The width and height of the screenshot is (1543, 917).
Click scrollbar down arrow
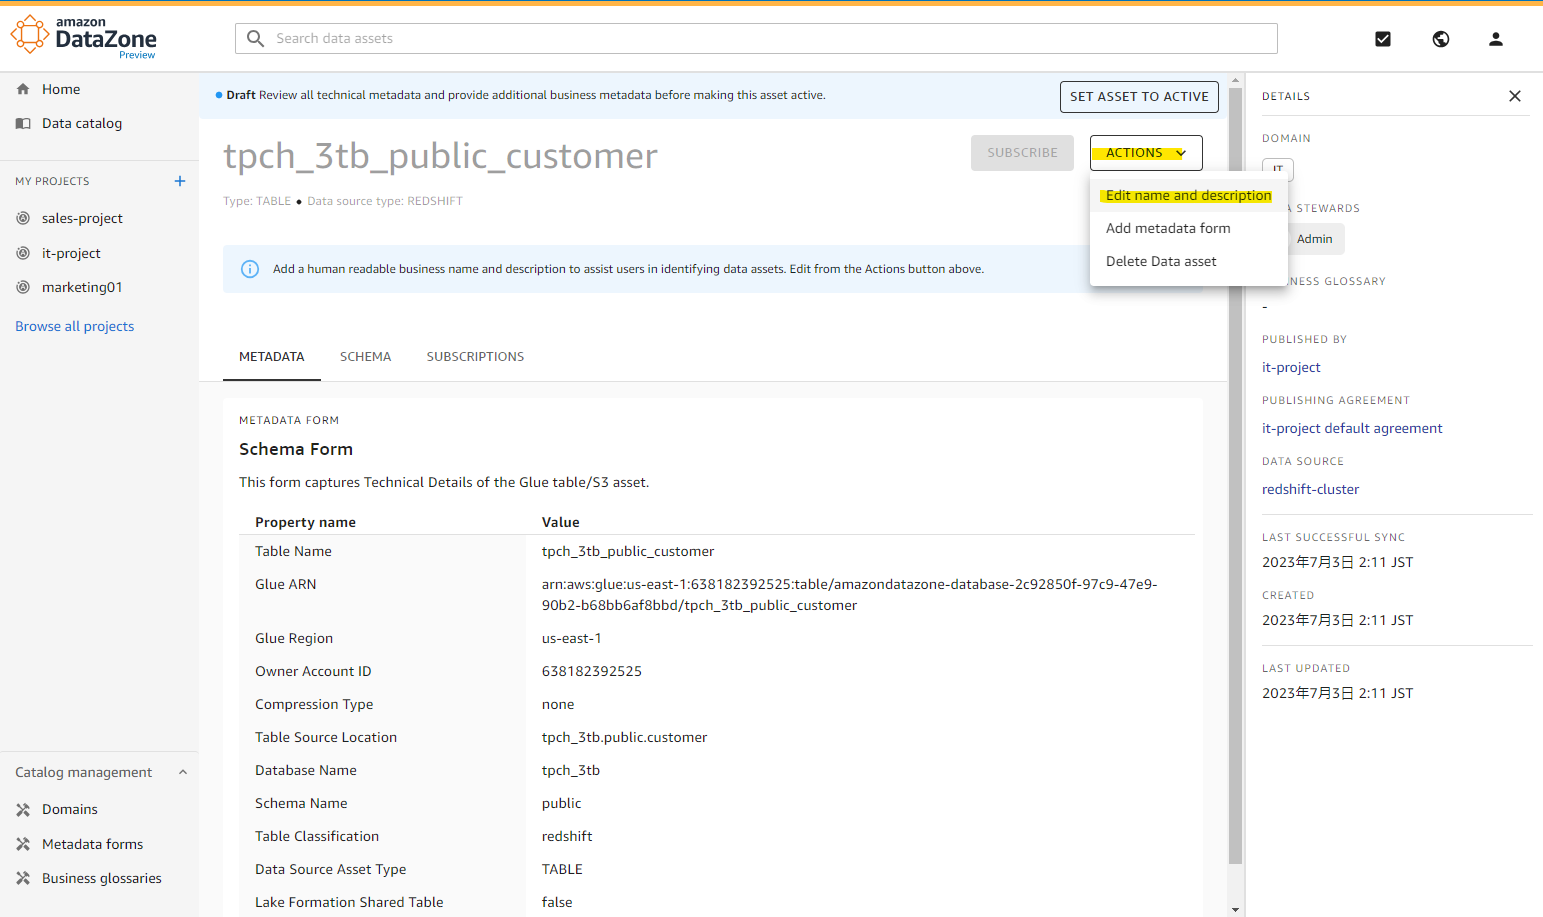(1235, 910)
